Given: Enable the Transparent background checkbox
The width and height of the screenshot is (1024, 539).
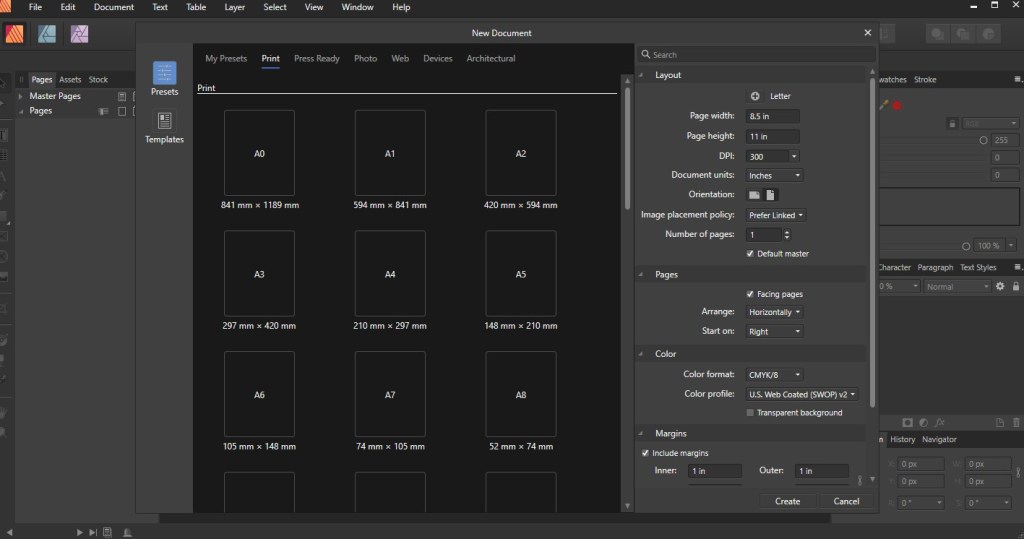Looking at the screenshot, I should (750, 413).
